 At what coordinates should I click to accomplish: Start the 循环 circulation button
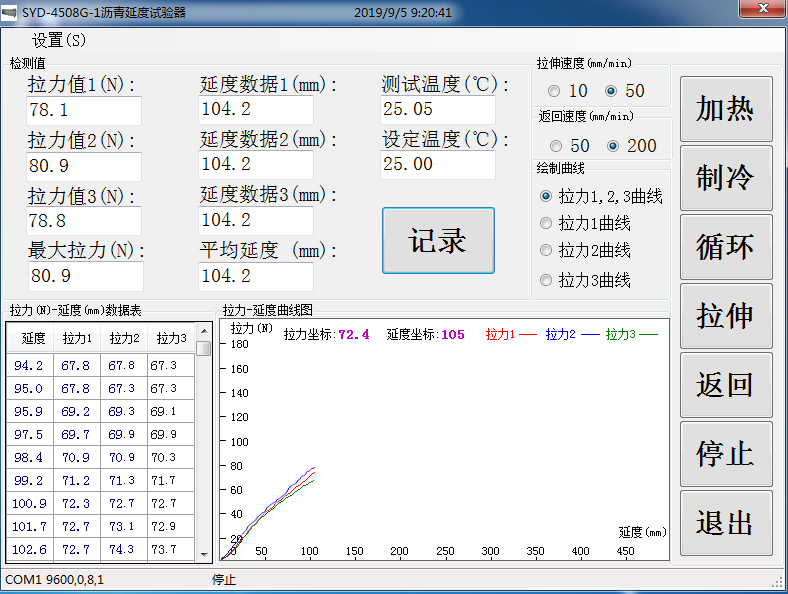pyautogui.click(x=726, y=247)
